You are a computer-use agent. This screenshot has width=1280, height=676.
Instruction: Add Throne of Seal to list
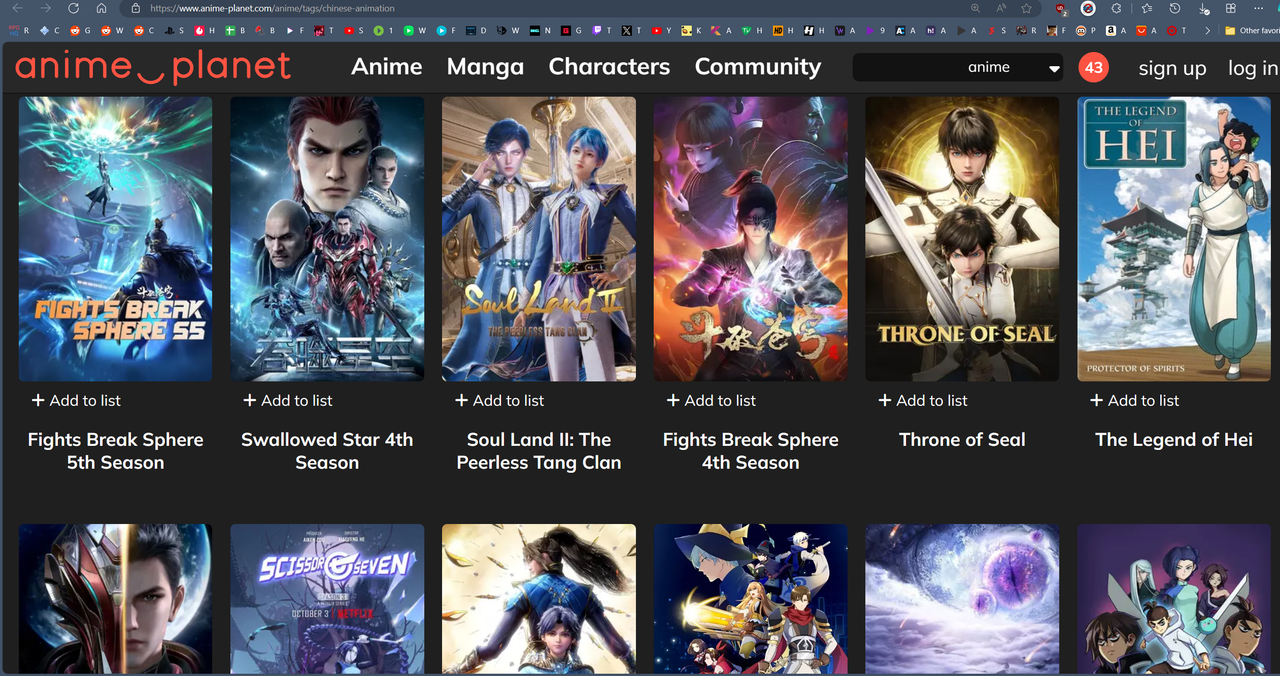pyautogui.click(x=923, y=400)
